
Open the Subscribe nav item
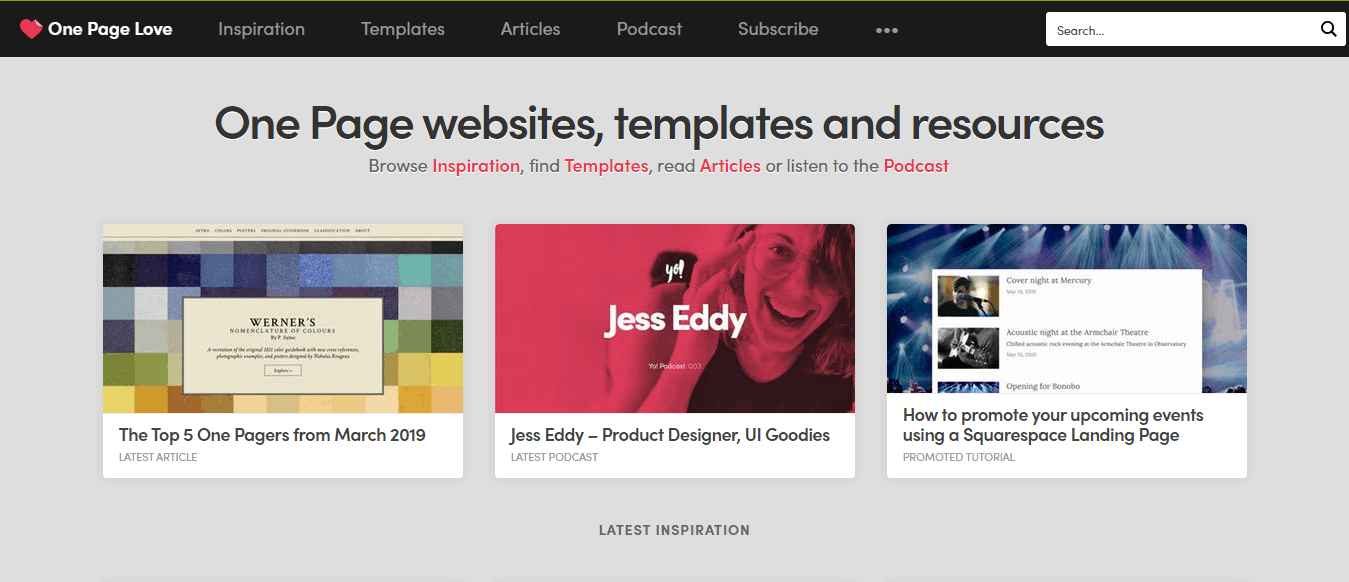tap(778, 29)
